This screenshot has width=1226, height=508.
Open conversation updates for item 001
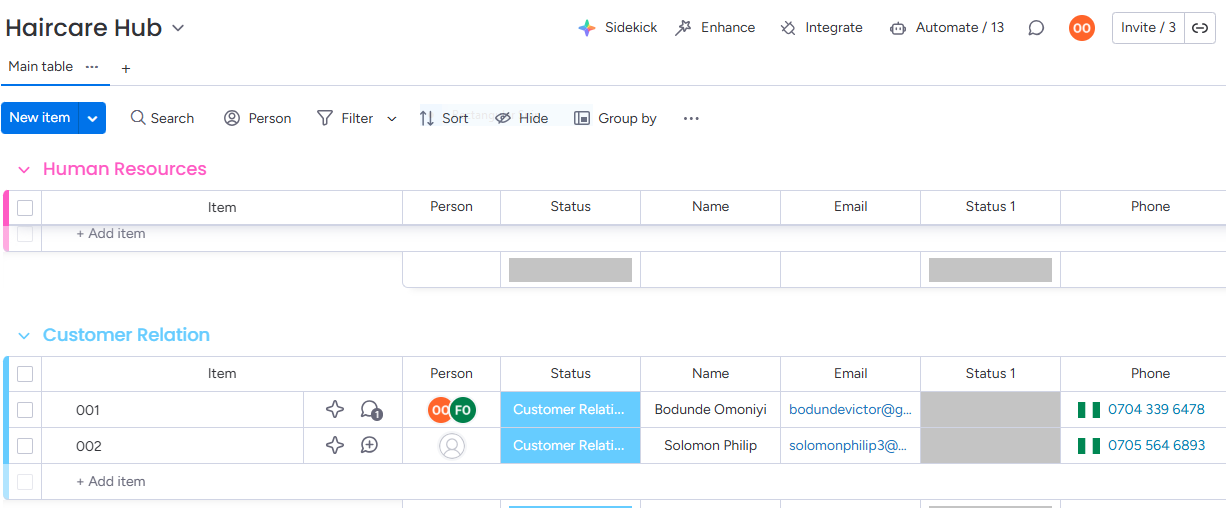(370, 410)
